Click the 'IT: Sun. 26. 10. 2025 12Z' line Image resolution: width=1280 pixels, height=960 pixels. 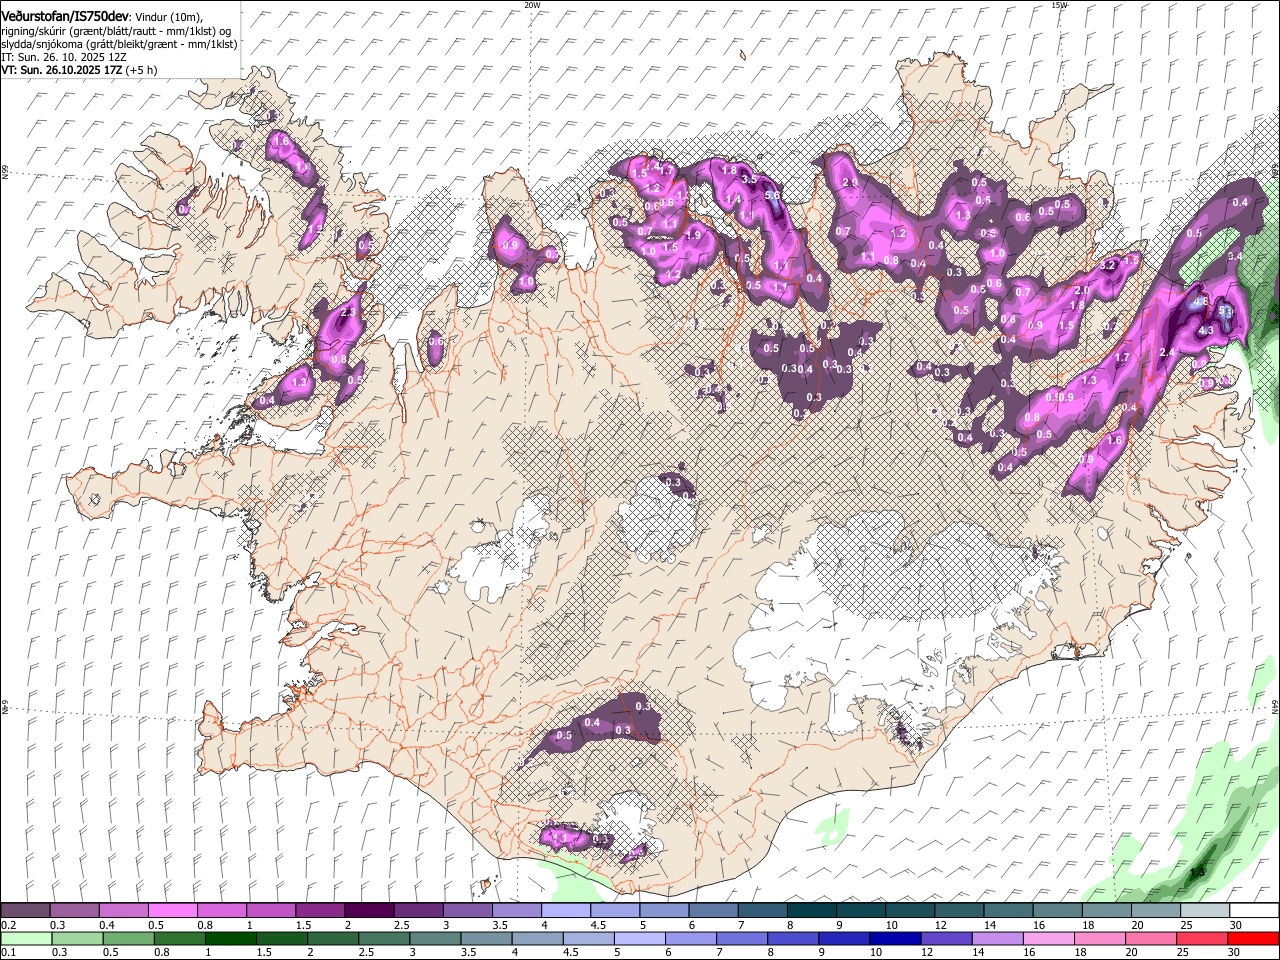pyautogui.click(x=64, y=57)
